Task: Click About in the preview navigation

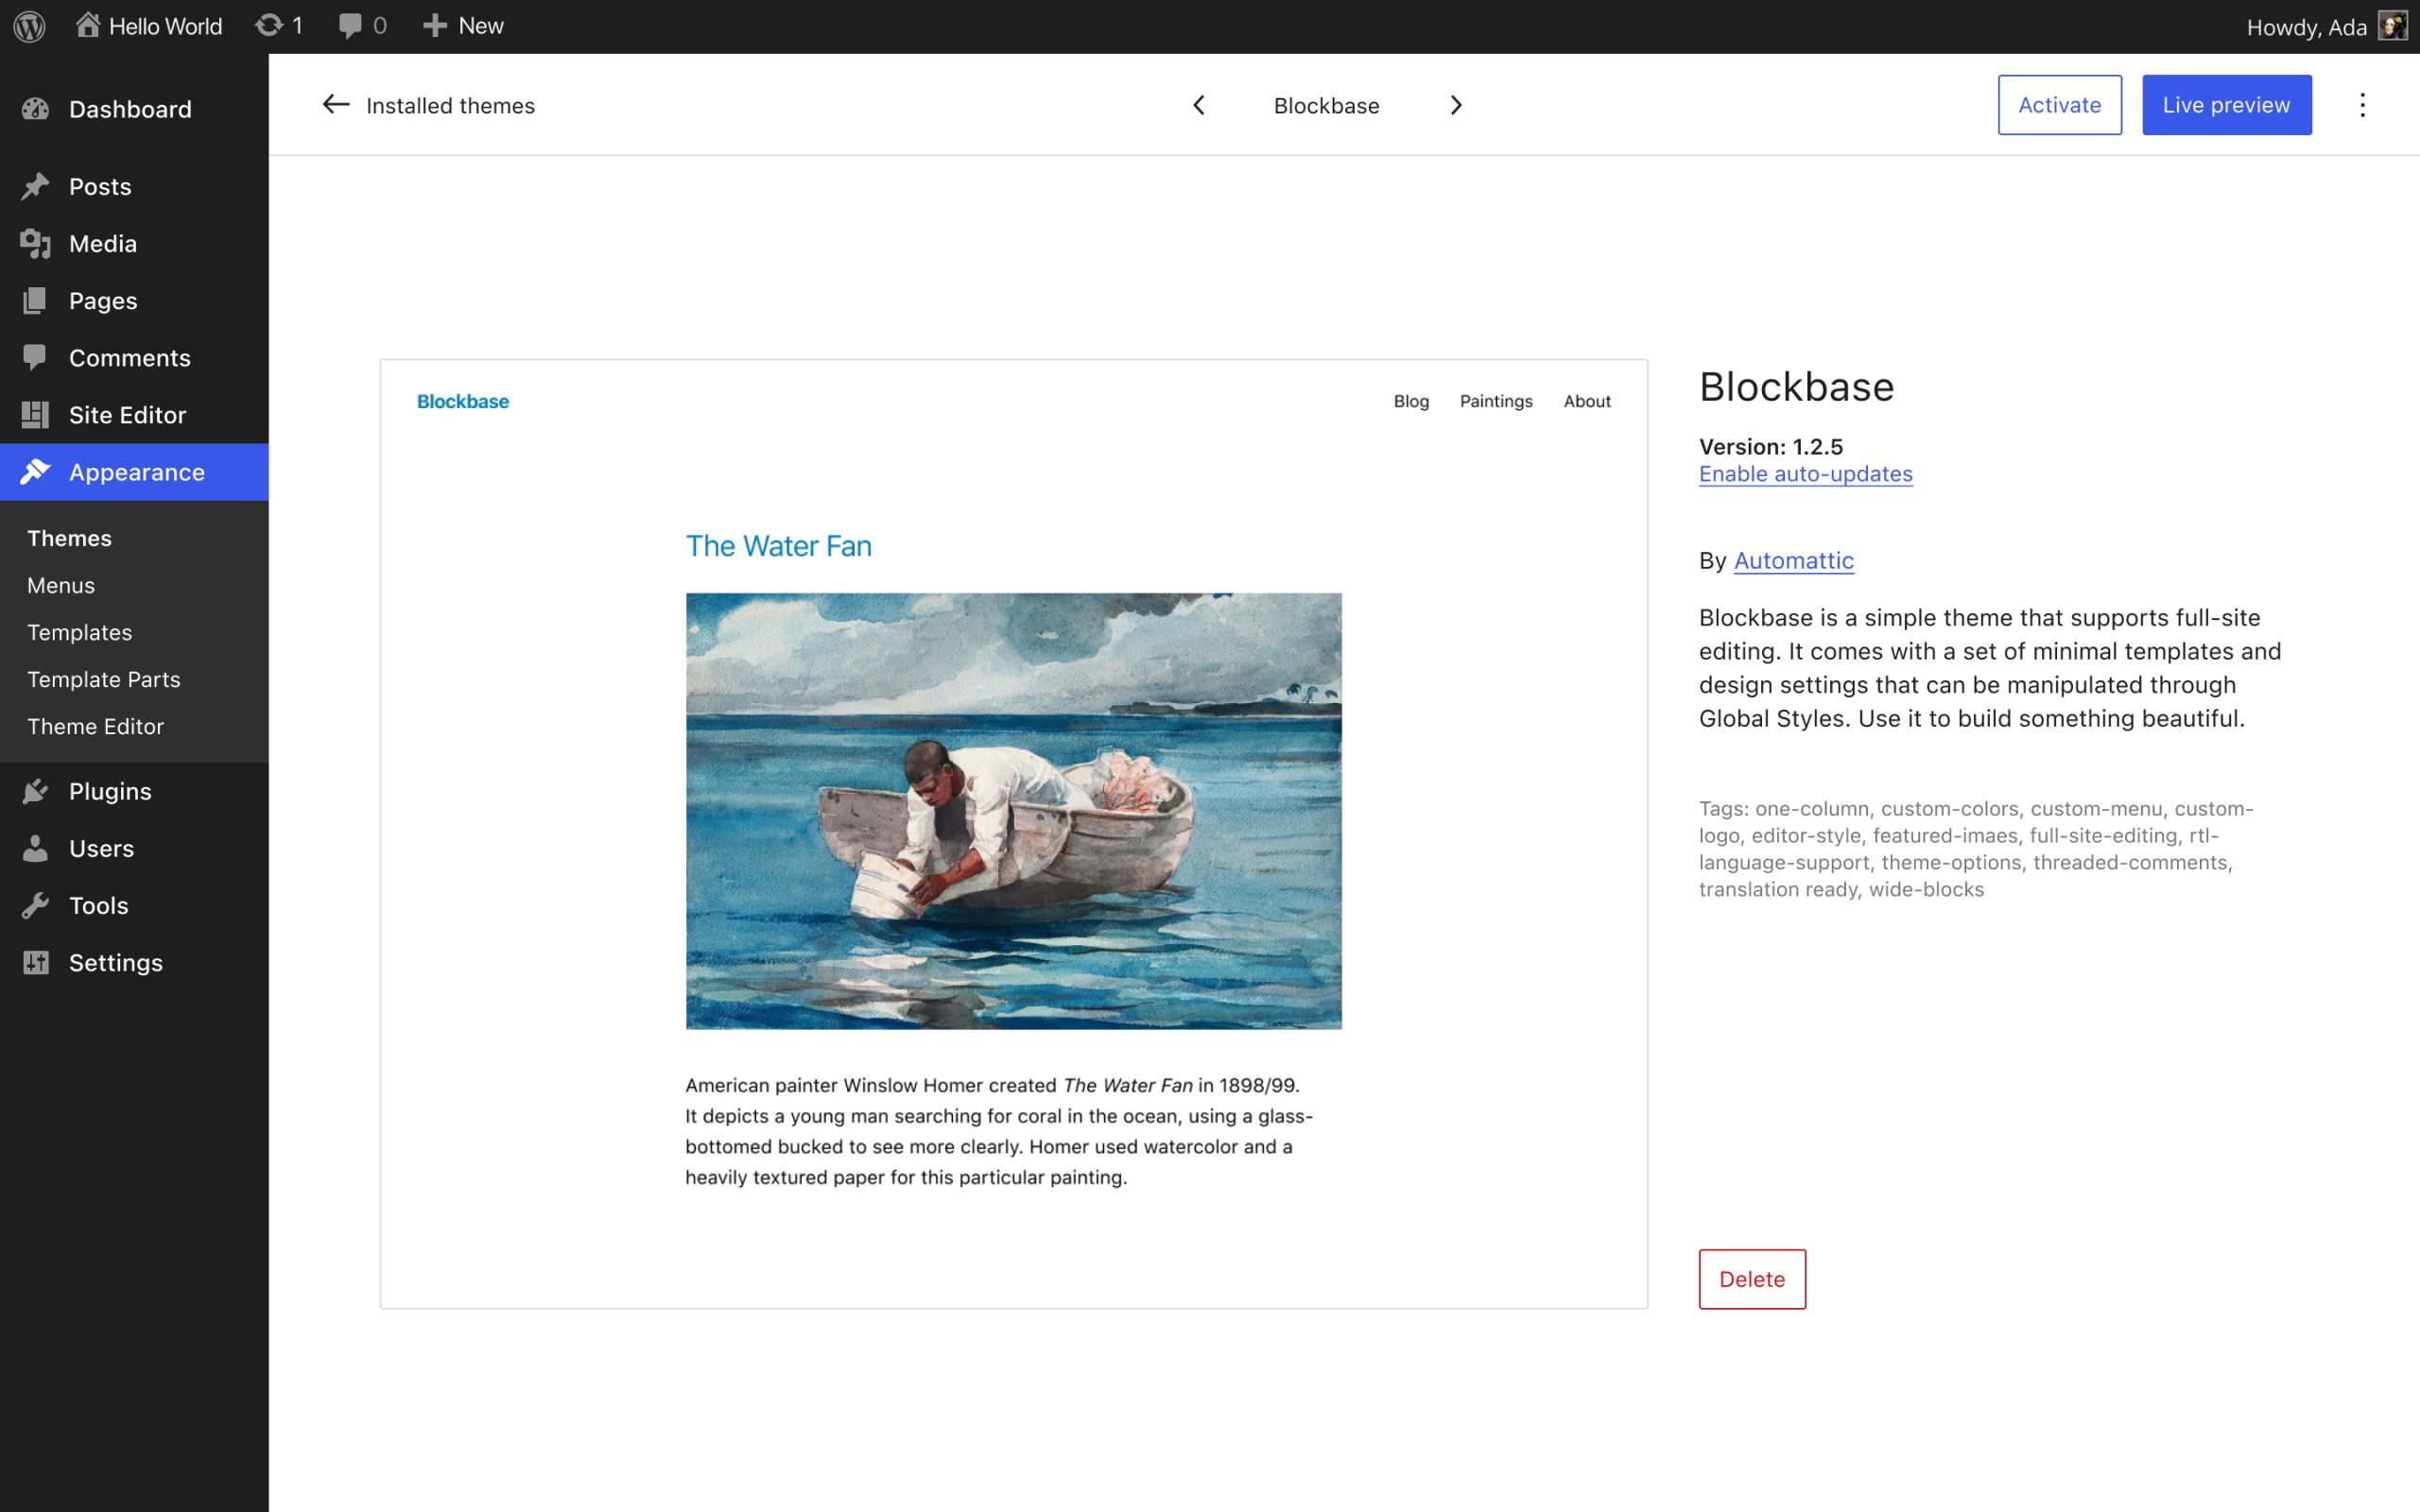Action: (1587, 401)
